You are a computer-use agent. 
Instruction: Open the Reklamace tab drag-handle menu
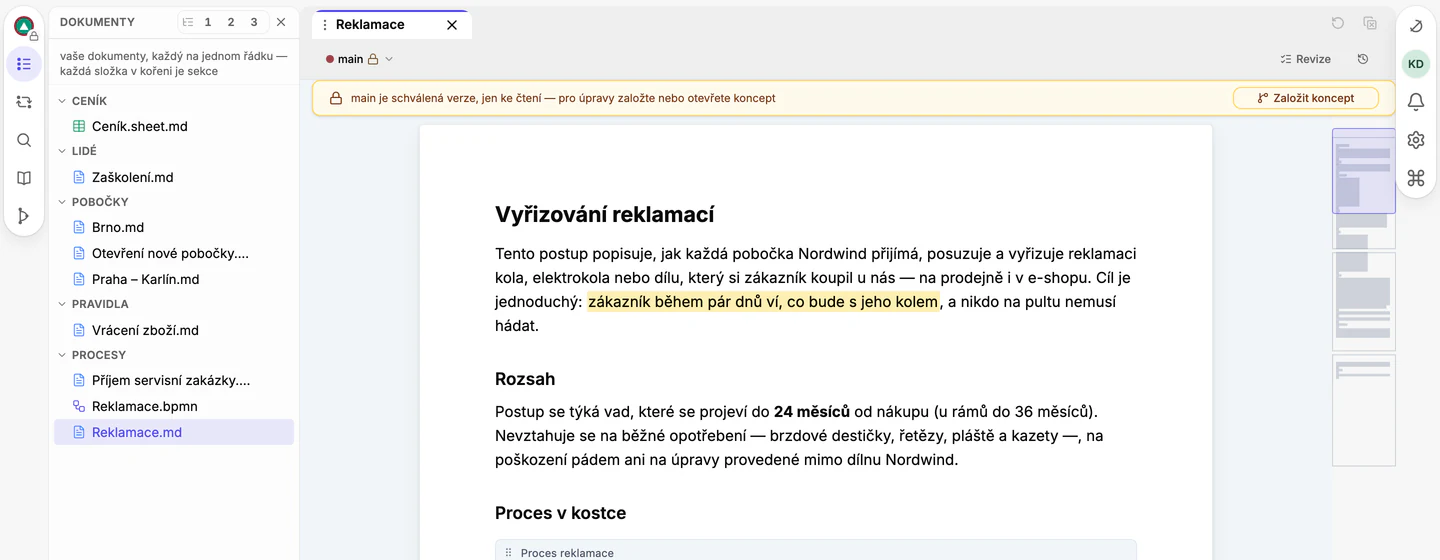(x=324, y=25)
